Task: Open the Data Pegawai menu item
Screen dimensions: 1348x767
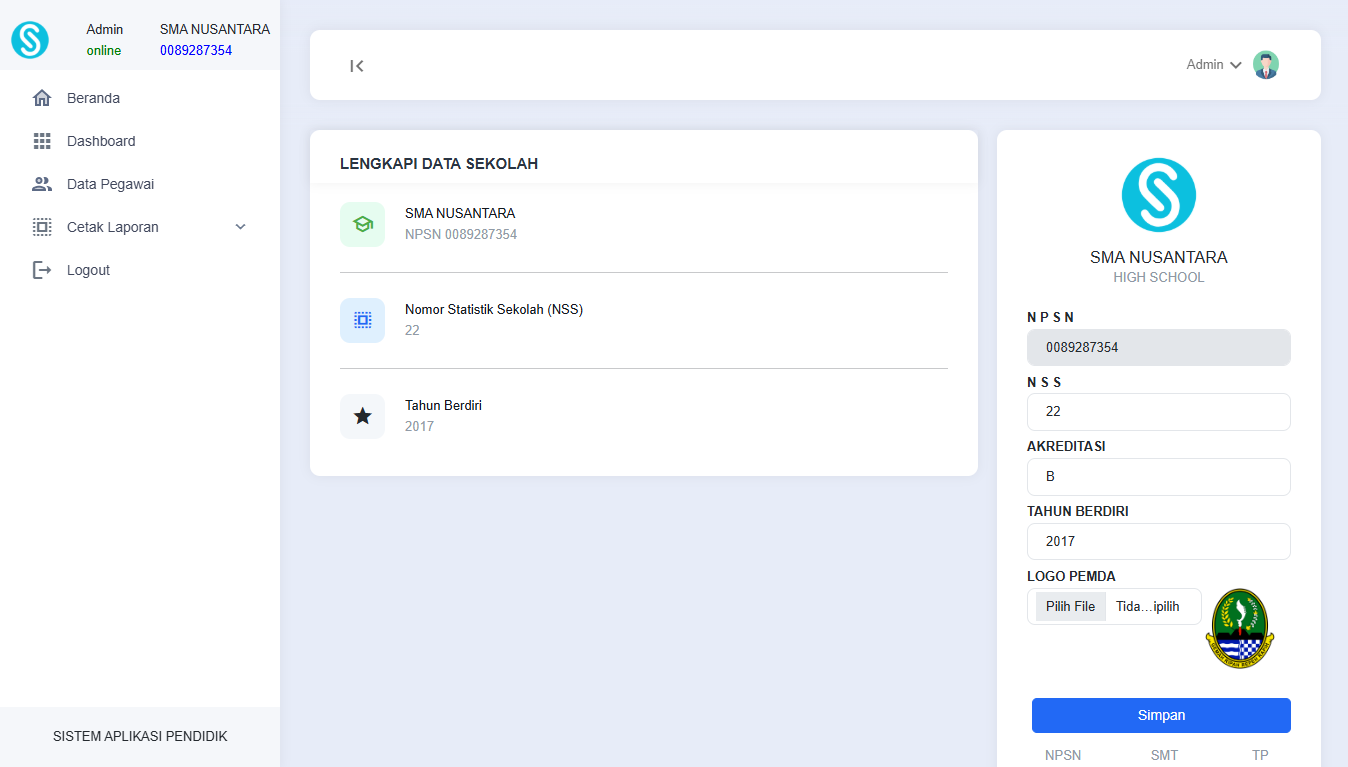Action: tap(110, 184)
